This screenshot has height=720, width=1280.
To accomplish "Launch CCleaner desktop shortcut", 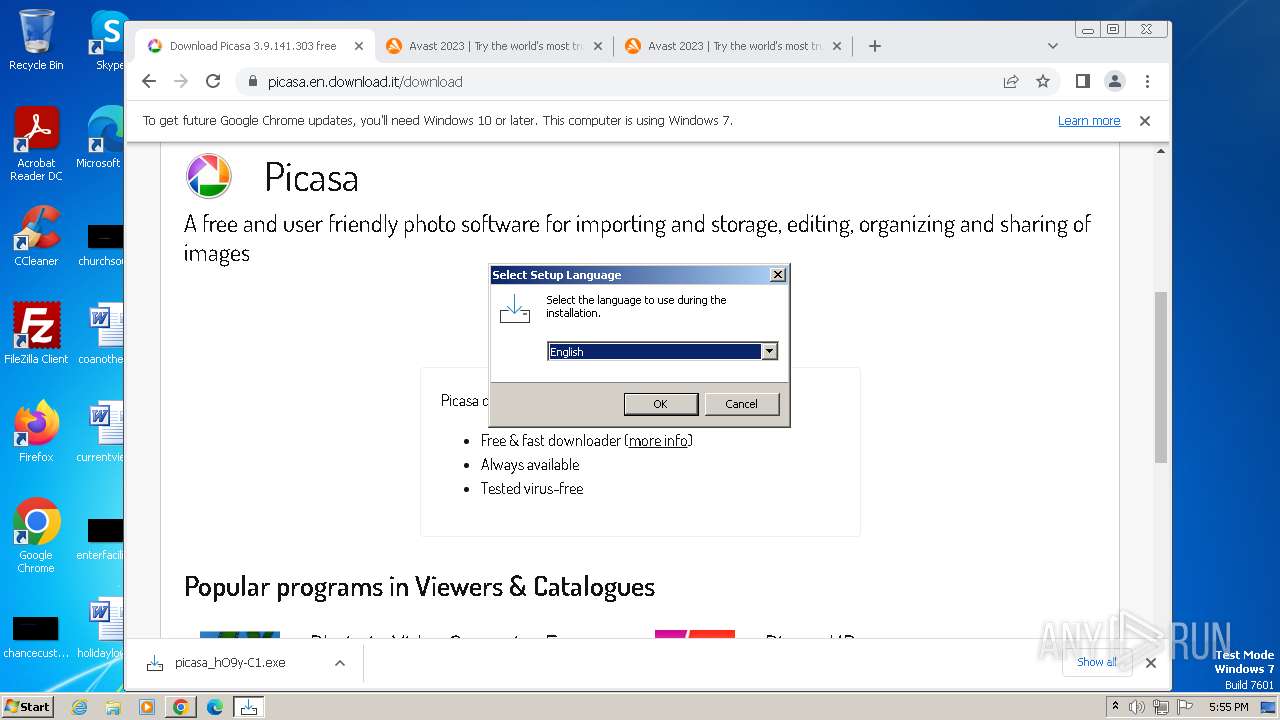I will pyautogui.click(x=36, y=236).
